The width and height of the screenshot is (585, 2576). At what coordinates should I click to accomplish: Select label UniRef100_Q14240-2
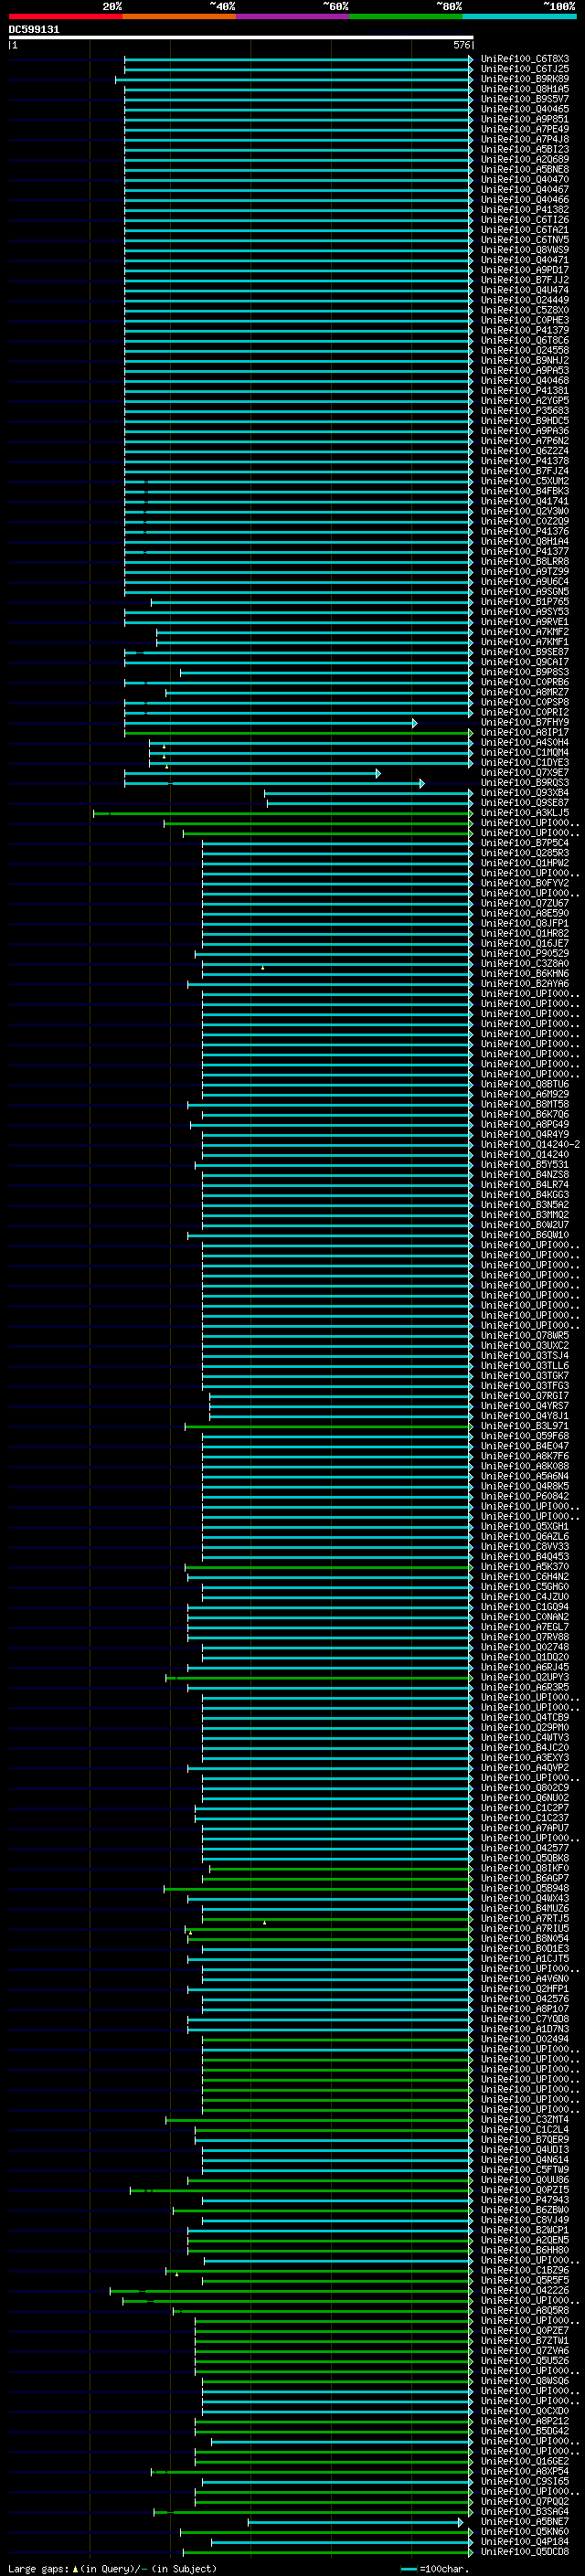pyautogui.click(x=530, y=1145)
